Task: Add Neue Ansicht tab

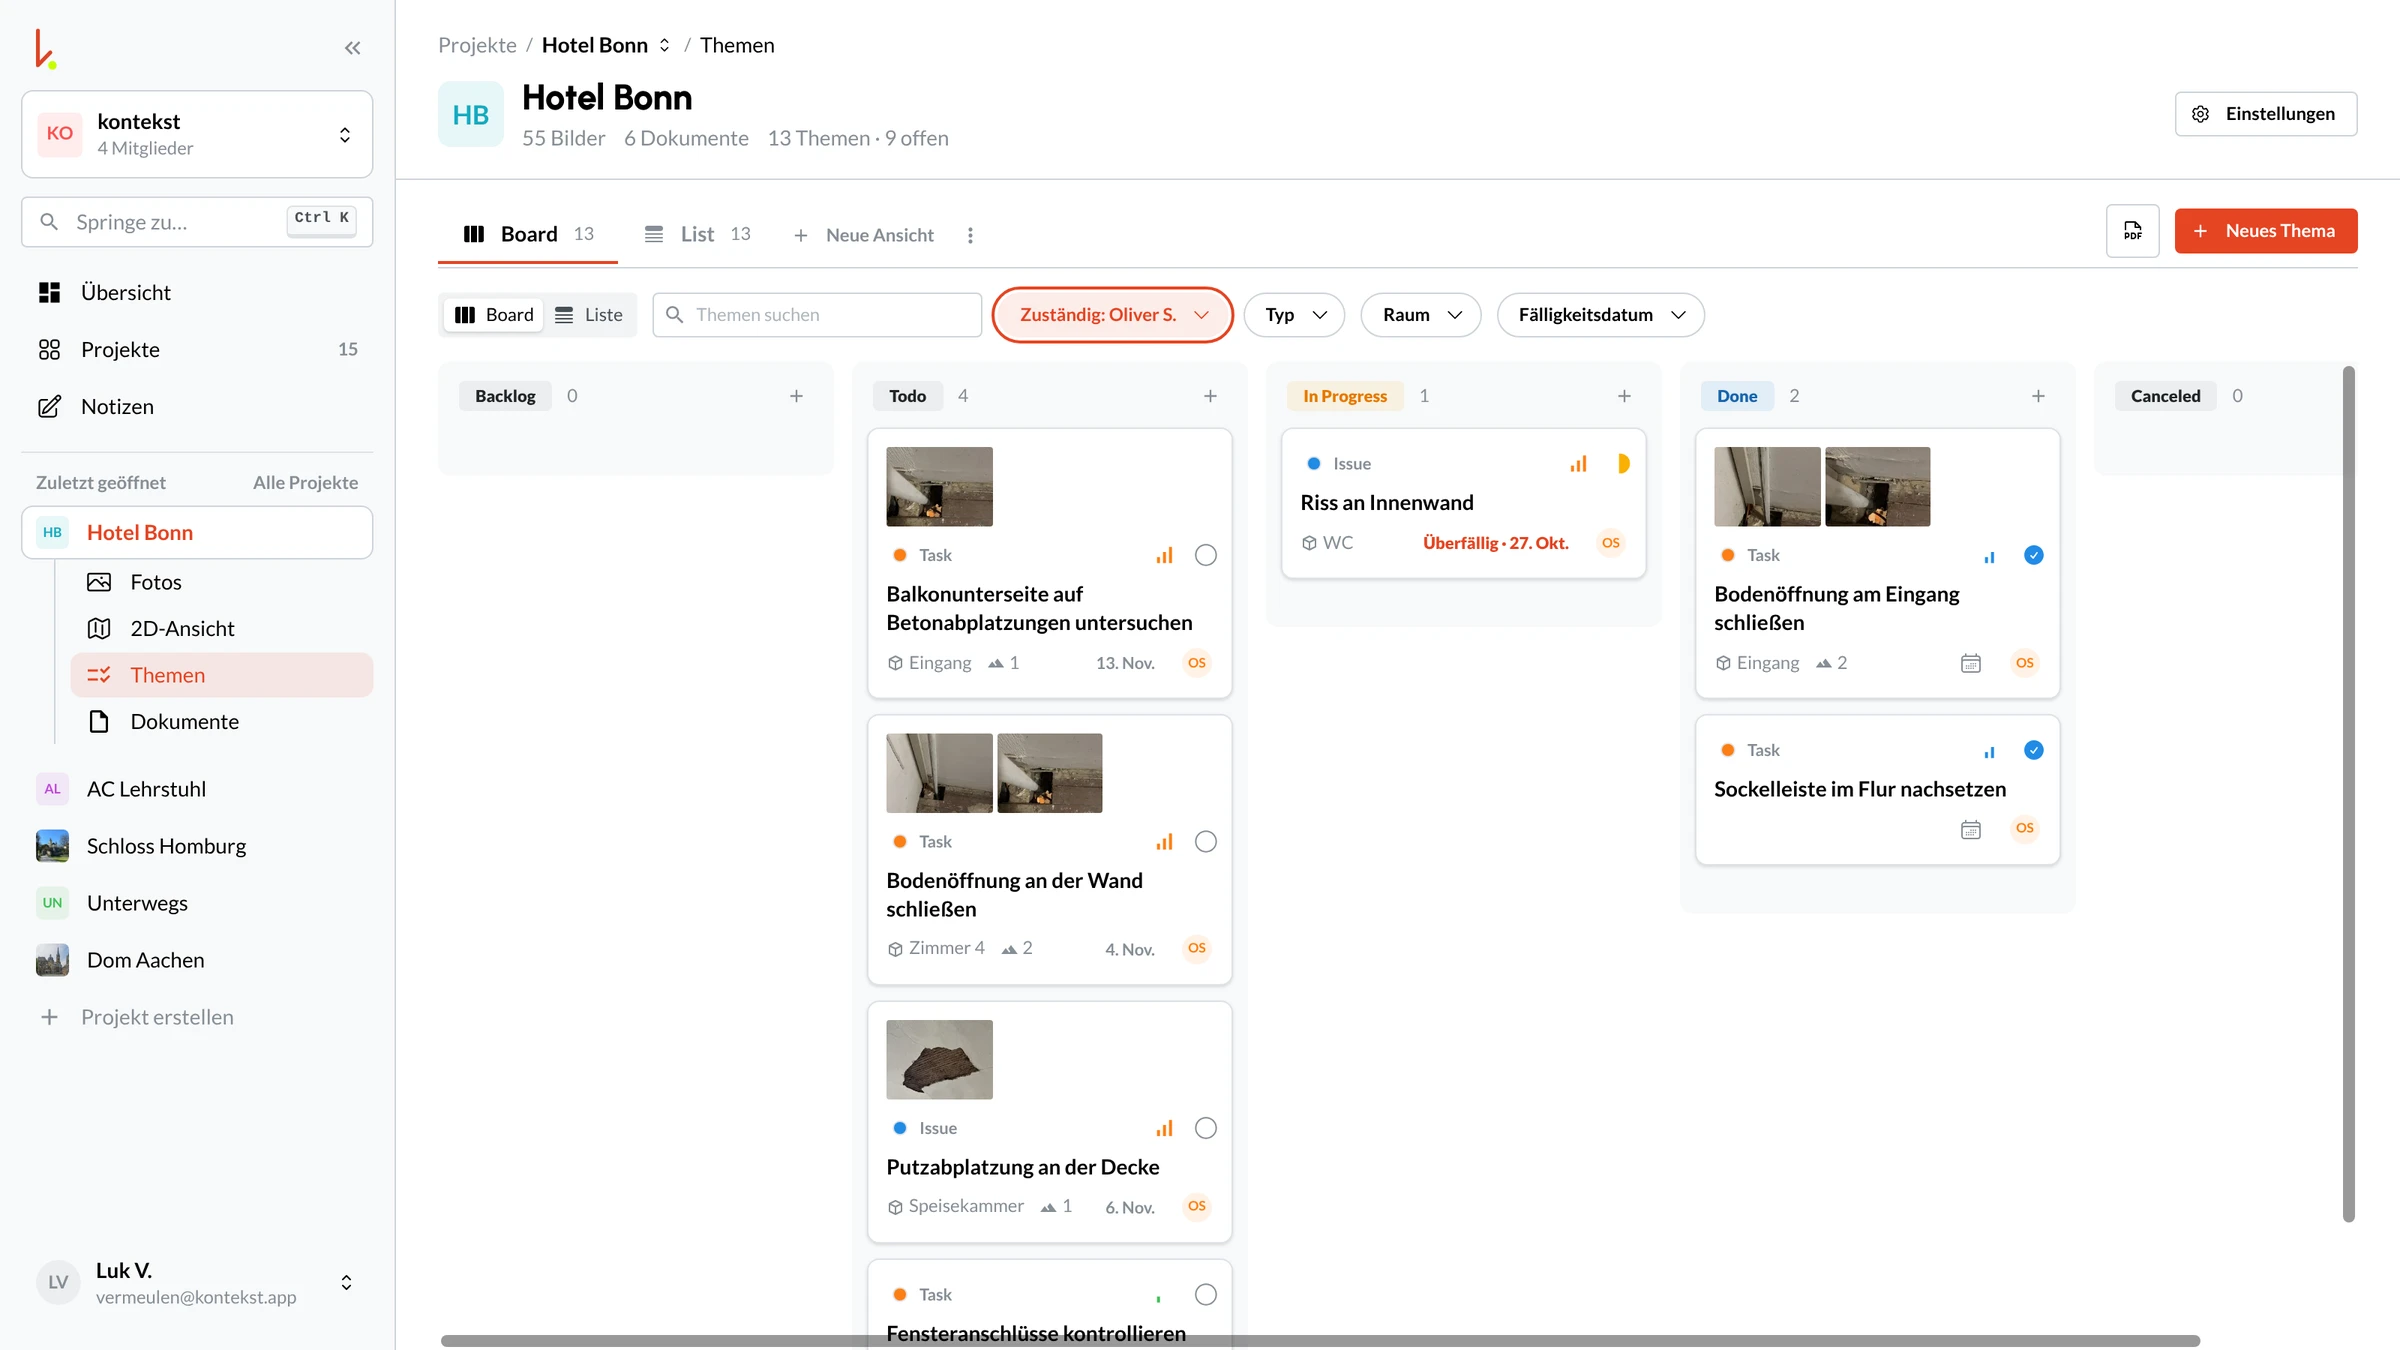Action: (x=863, y=235)
